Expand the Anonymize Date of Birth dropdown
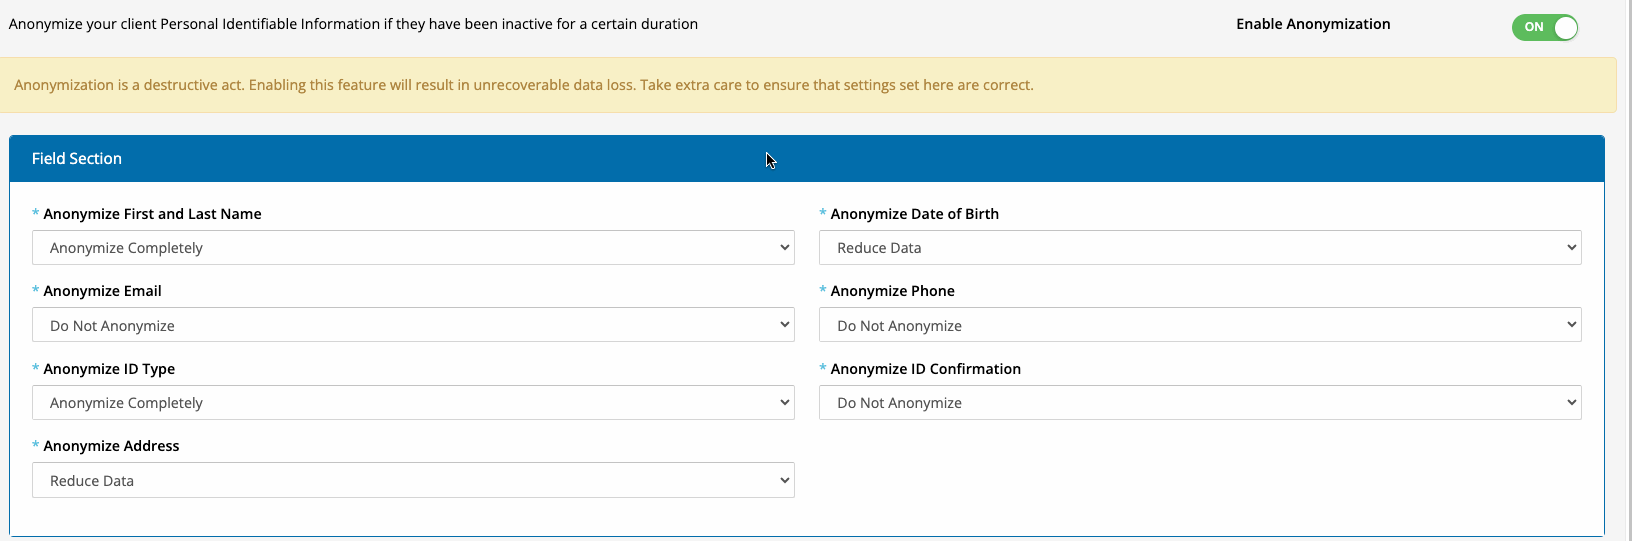 pos(1200,248)
